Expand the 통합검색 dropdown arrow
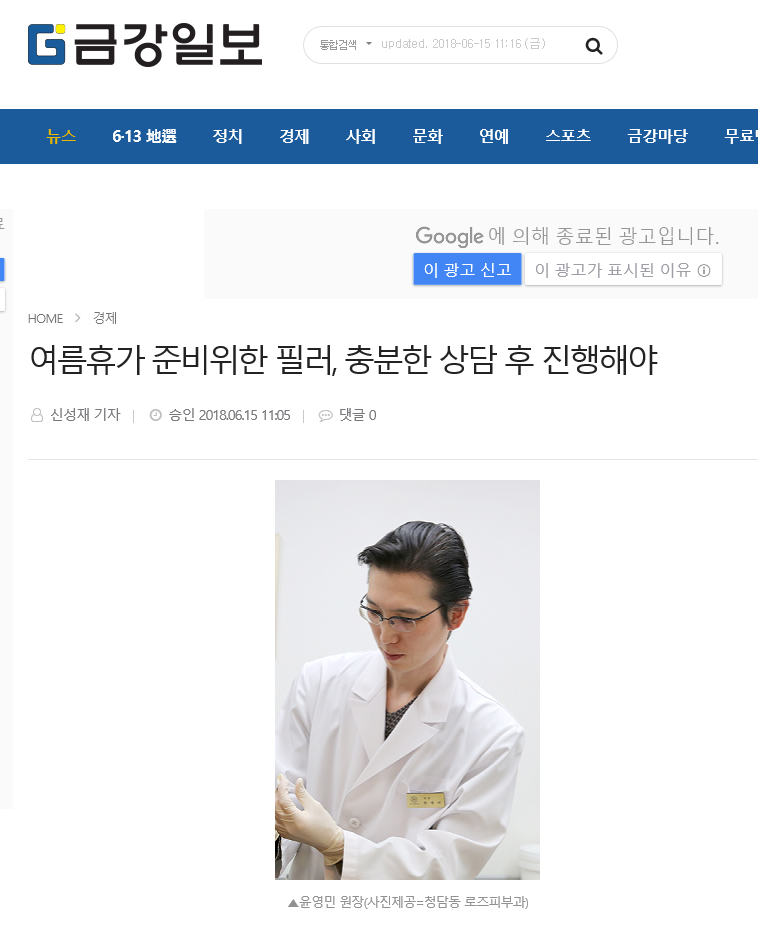Viewport: 758px width, 926px height. point(369,44)
